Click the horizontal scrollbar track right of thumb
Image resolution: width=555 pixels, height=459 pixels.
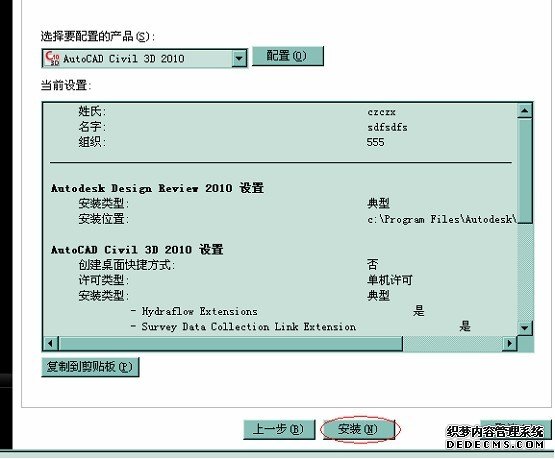pyautogui.click(x=453, y=343)
